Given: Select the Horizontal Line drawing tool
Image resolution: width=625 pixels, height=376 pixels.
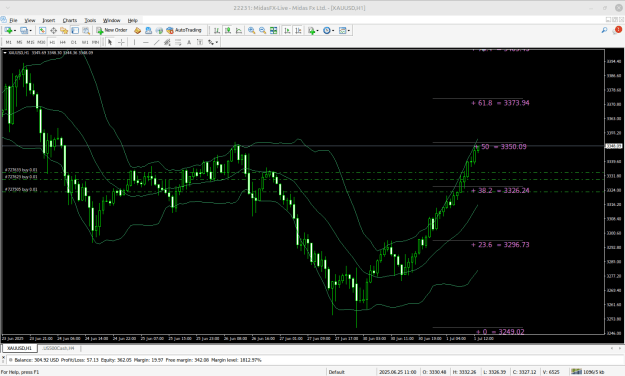Looking at the screenshot, I should tap(145, 42).
